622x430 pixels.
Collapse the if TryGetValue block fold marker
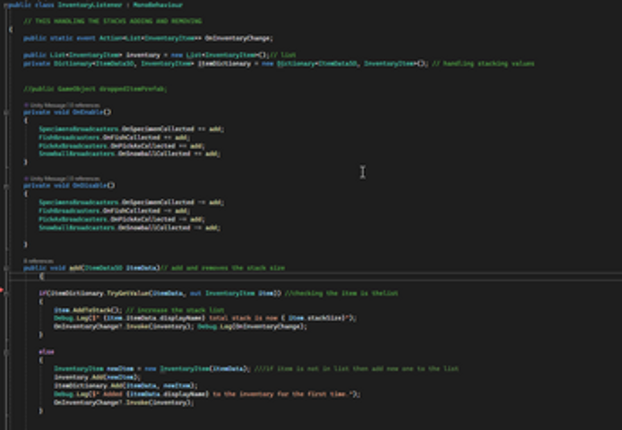coord(6,294)
